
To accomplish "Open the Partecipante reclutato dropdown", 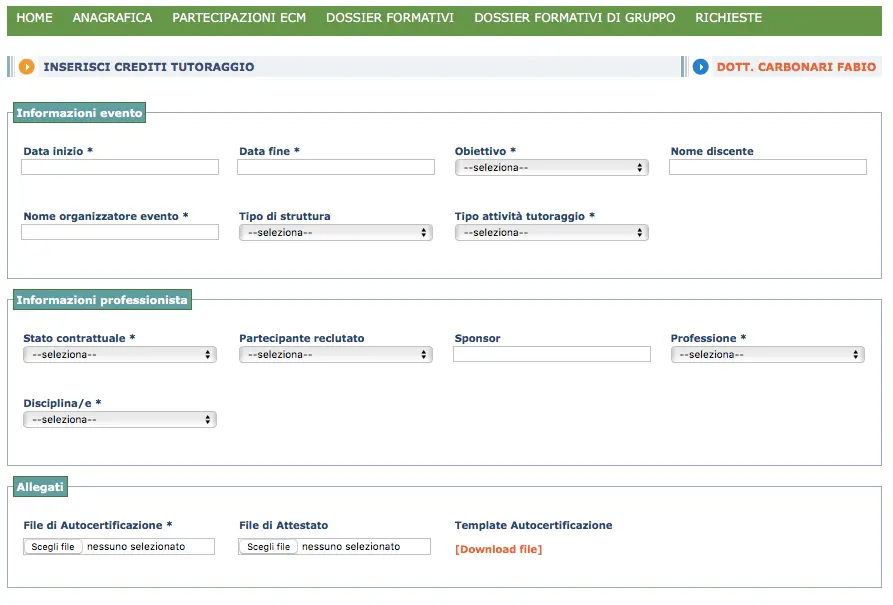I will (335, 354).
